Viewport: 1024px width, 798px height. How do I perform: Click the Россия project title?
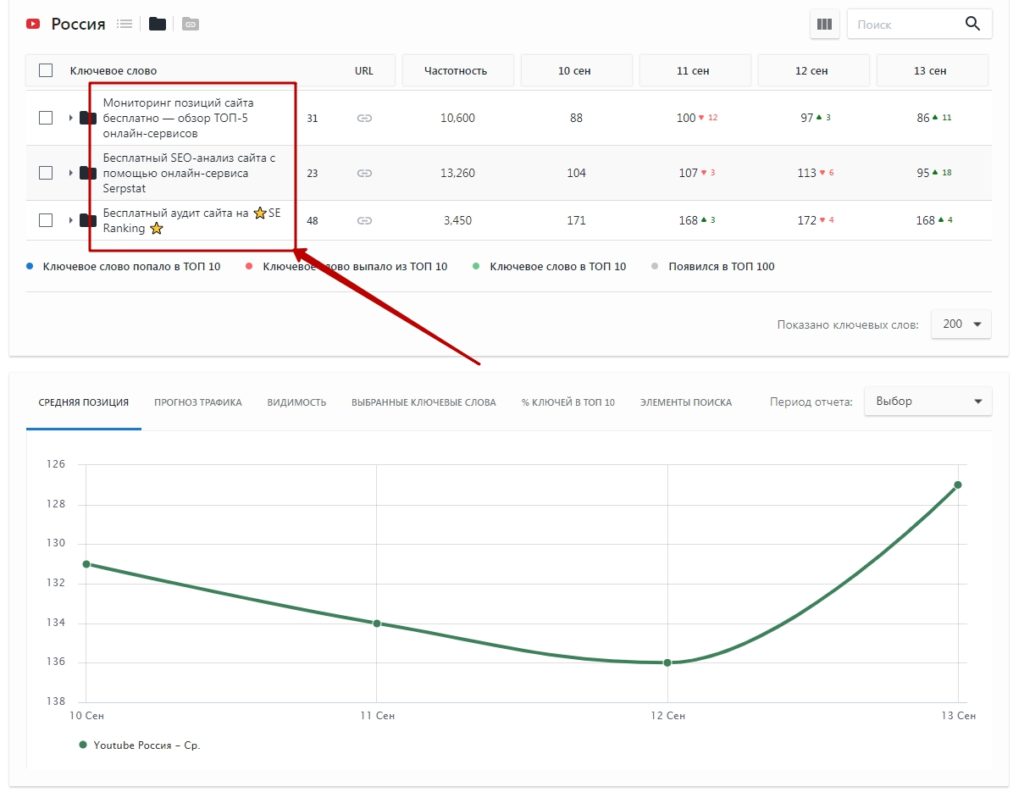point(78,24)
